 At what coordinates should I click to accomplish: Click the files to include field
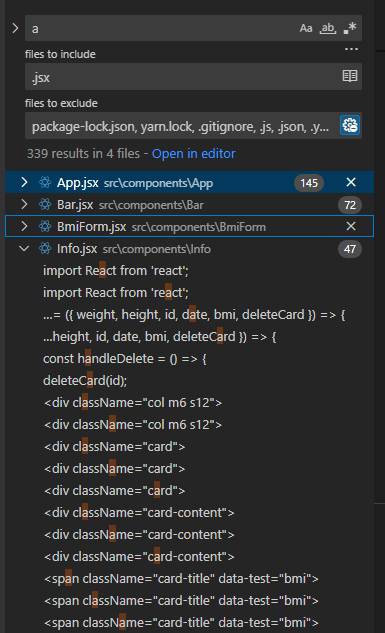click(x=182, y=76)
